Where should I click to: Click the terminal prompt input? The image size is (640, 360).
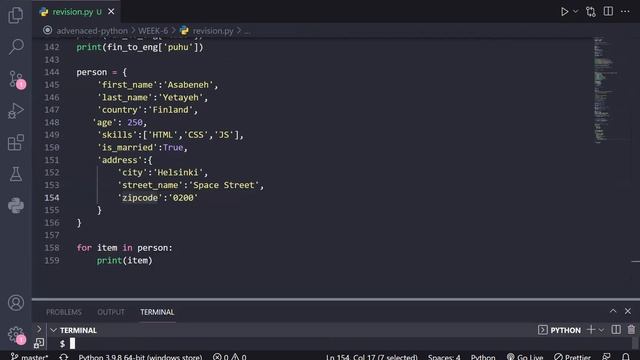(x=72, y=344)
